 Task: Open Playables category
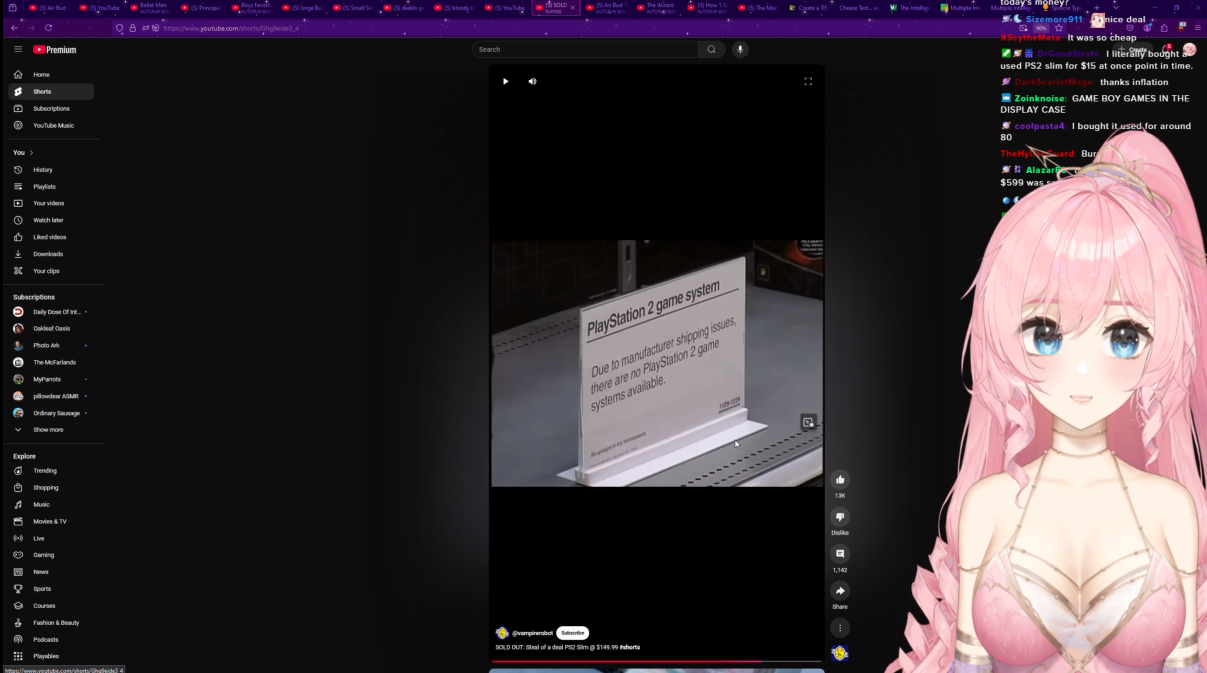tap(51, 657)
